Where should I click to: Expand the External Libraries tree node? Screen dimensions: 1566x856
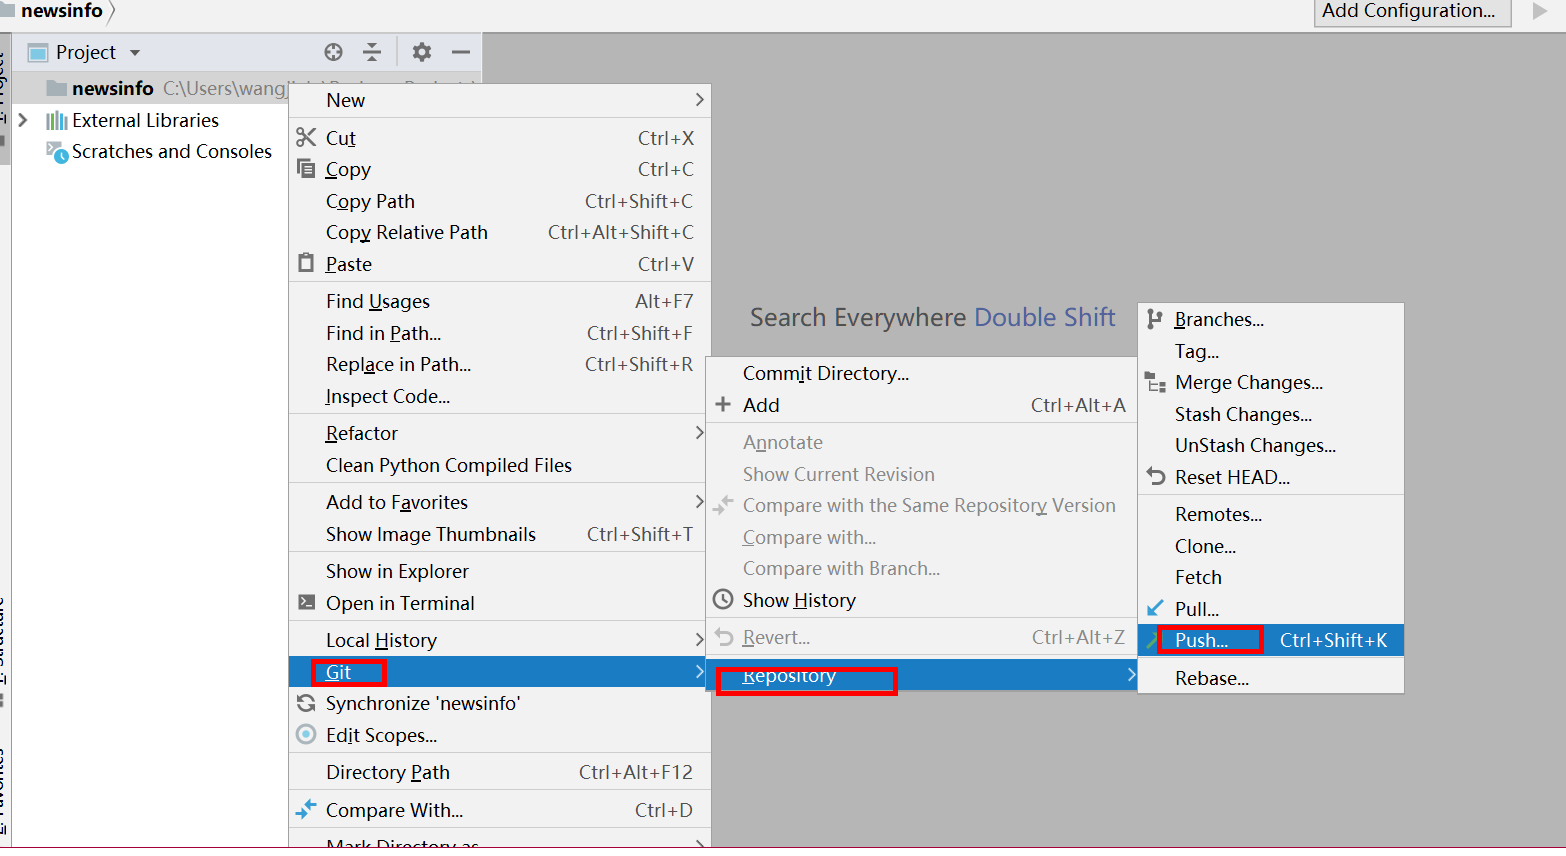pyautogui.click(x=23, y=120)
